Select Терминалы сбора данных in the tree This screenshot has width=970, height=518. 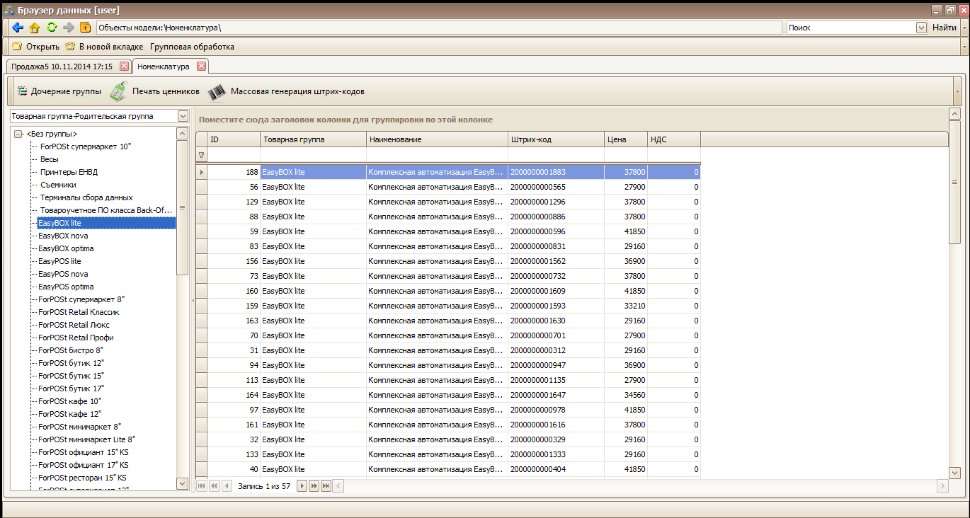coord(86,197)
